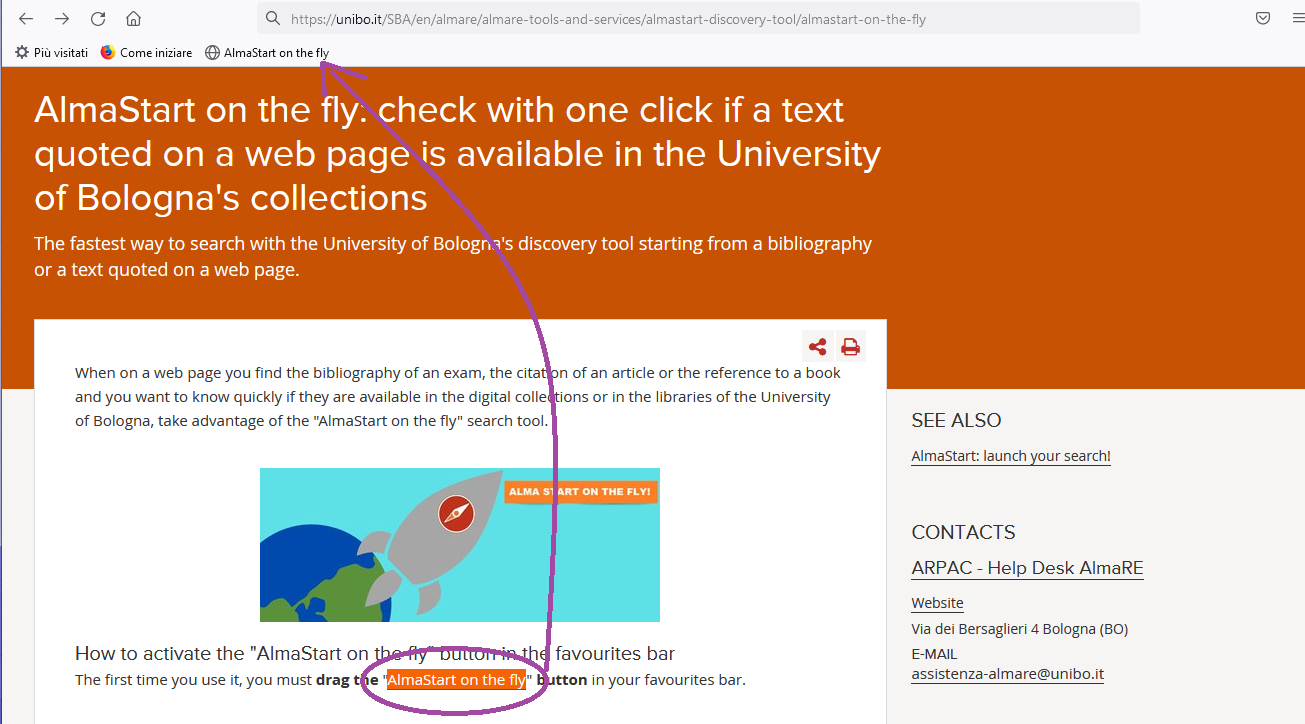The height and width of the screenshot is (724, 1305).
Task: Share the page using the share icon
Action: pos(817,347)
